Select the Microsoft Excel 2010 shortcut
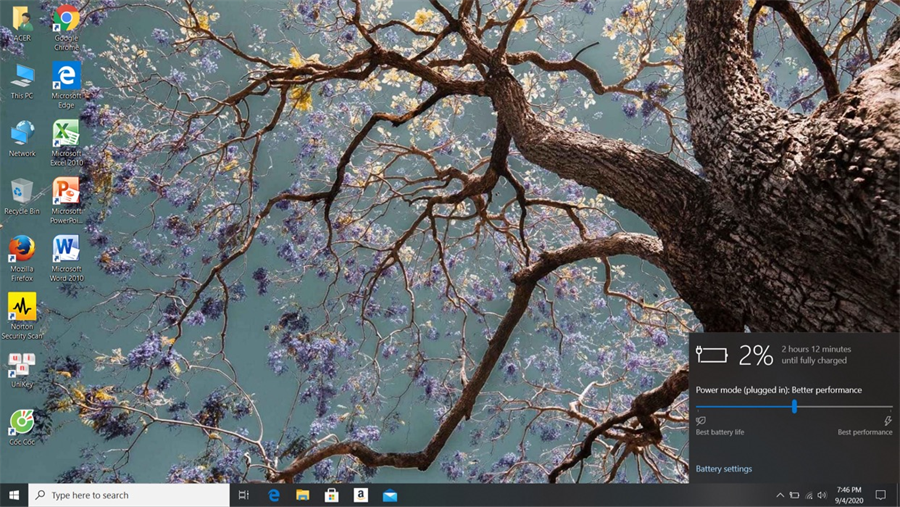 point(67,142)
